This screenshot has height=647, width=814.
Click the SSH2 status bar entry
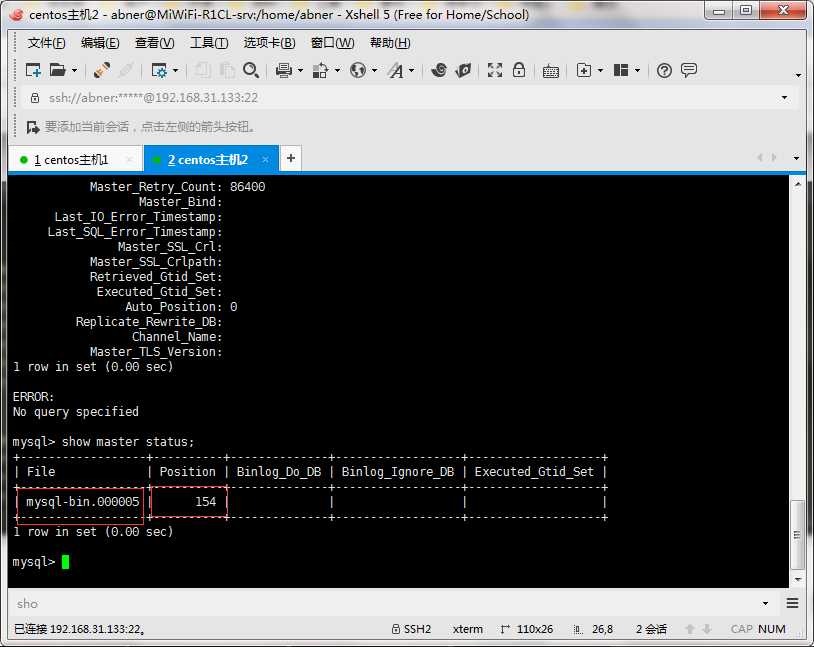[x=411, y=629]
